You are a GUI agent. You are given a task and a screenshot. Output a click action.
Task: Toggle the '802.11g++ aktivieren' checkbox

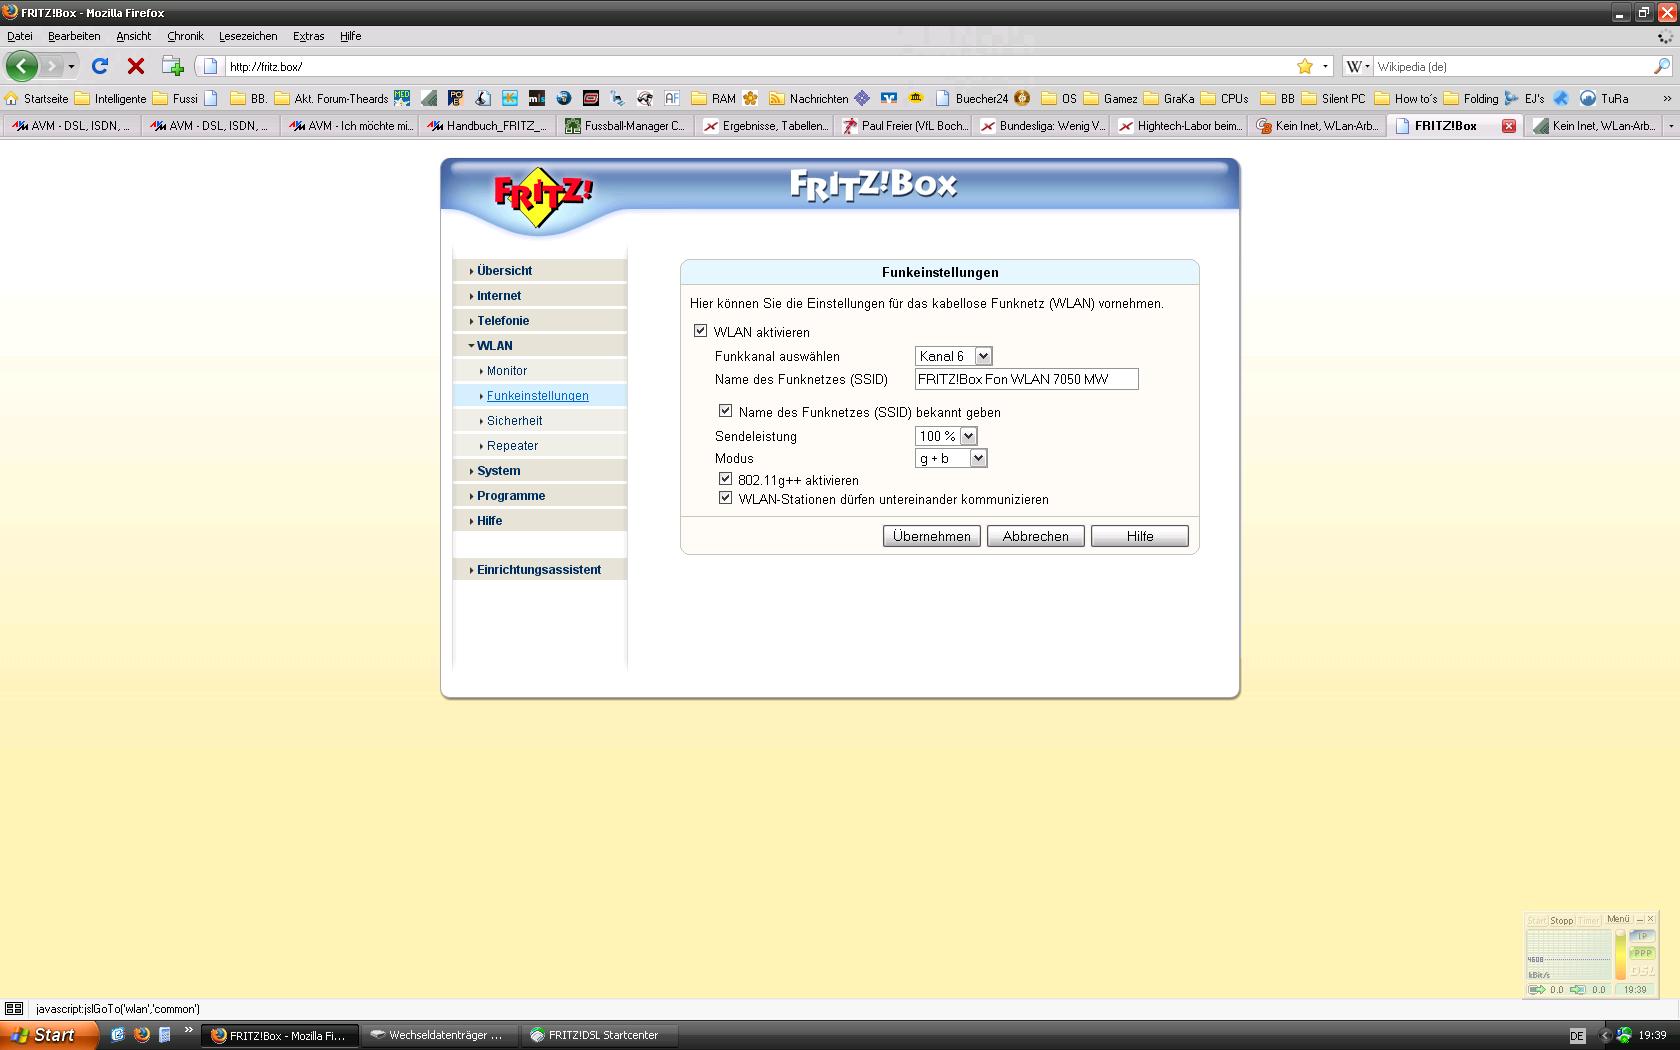(x=725, y=479)
